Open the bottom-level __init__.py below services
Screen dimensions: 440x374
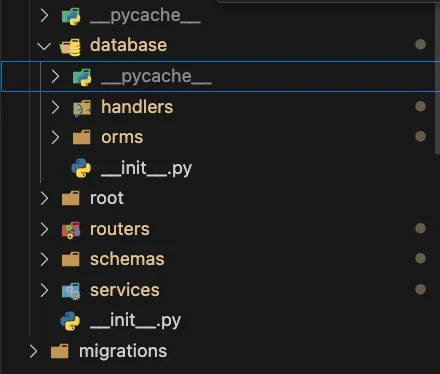tap(135, 321)
